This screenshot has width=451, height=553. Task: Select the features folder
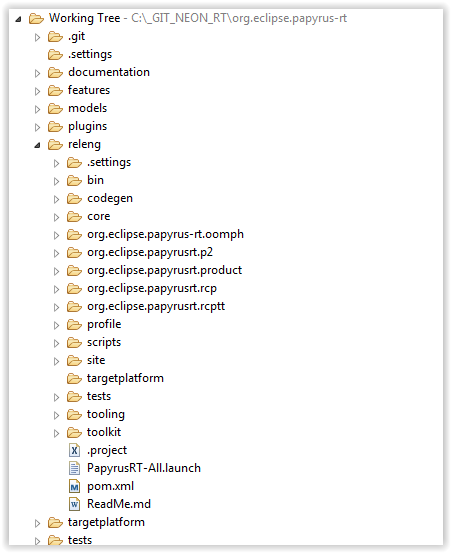(x=89, y=90)
